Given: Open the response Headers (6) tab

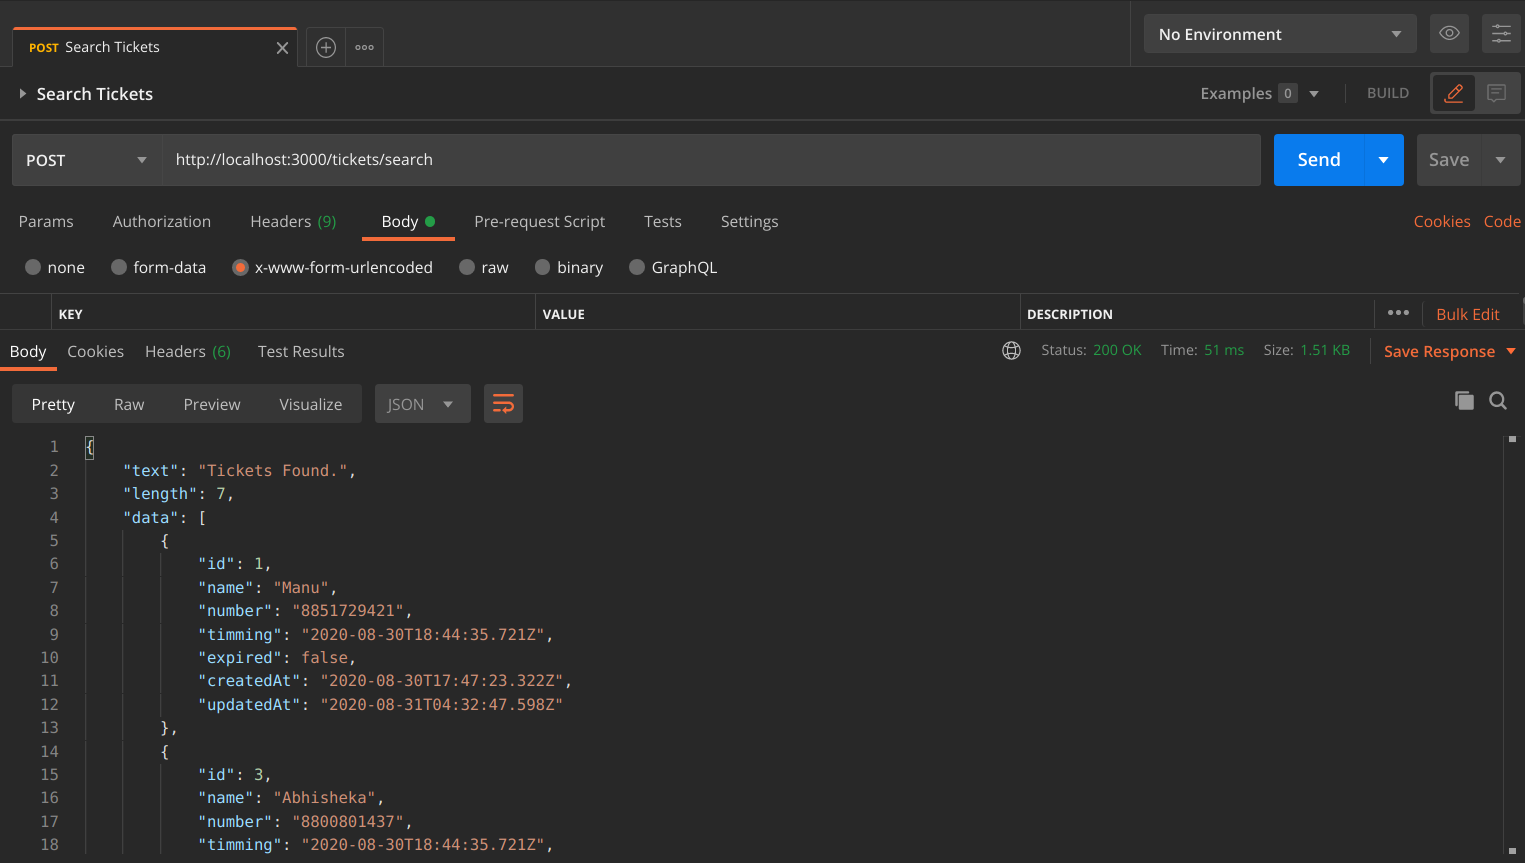Looking at the screenshot, I should point(188,351).
